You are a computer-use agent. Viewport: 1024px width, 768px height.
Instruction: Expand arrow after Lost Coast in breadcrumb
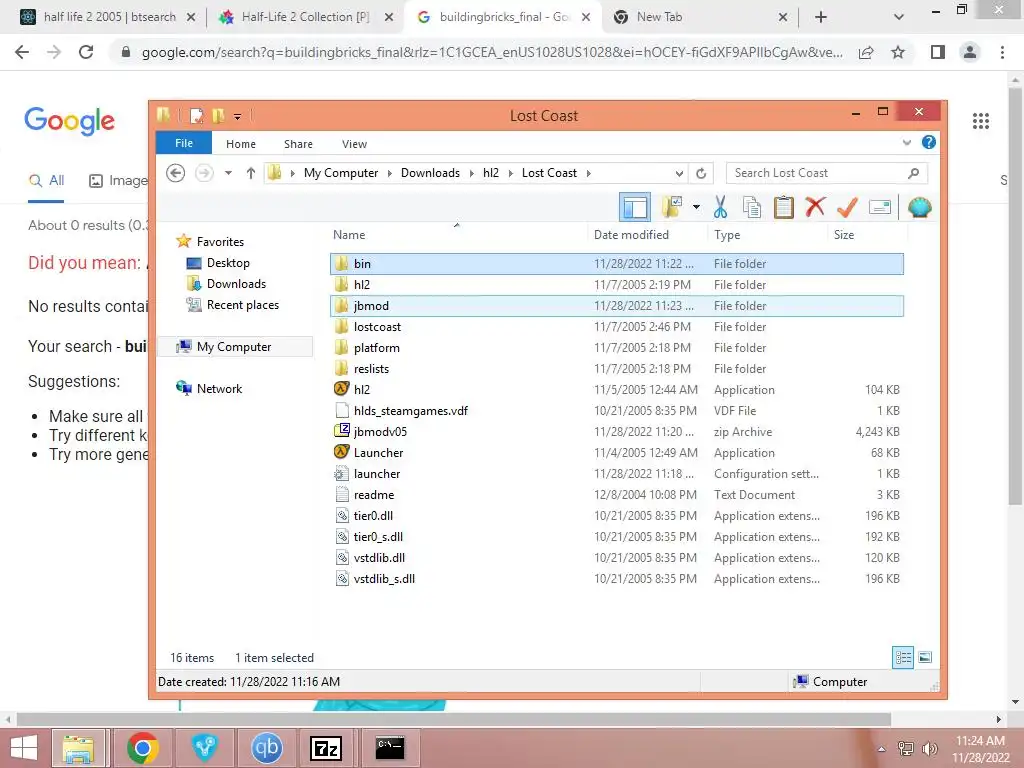tap(588, 173)
